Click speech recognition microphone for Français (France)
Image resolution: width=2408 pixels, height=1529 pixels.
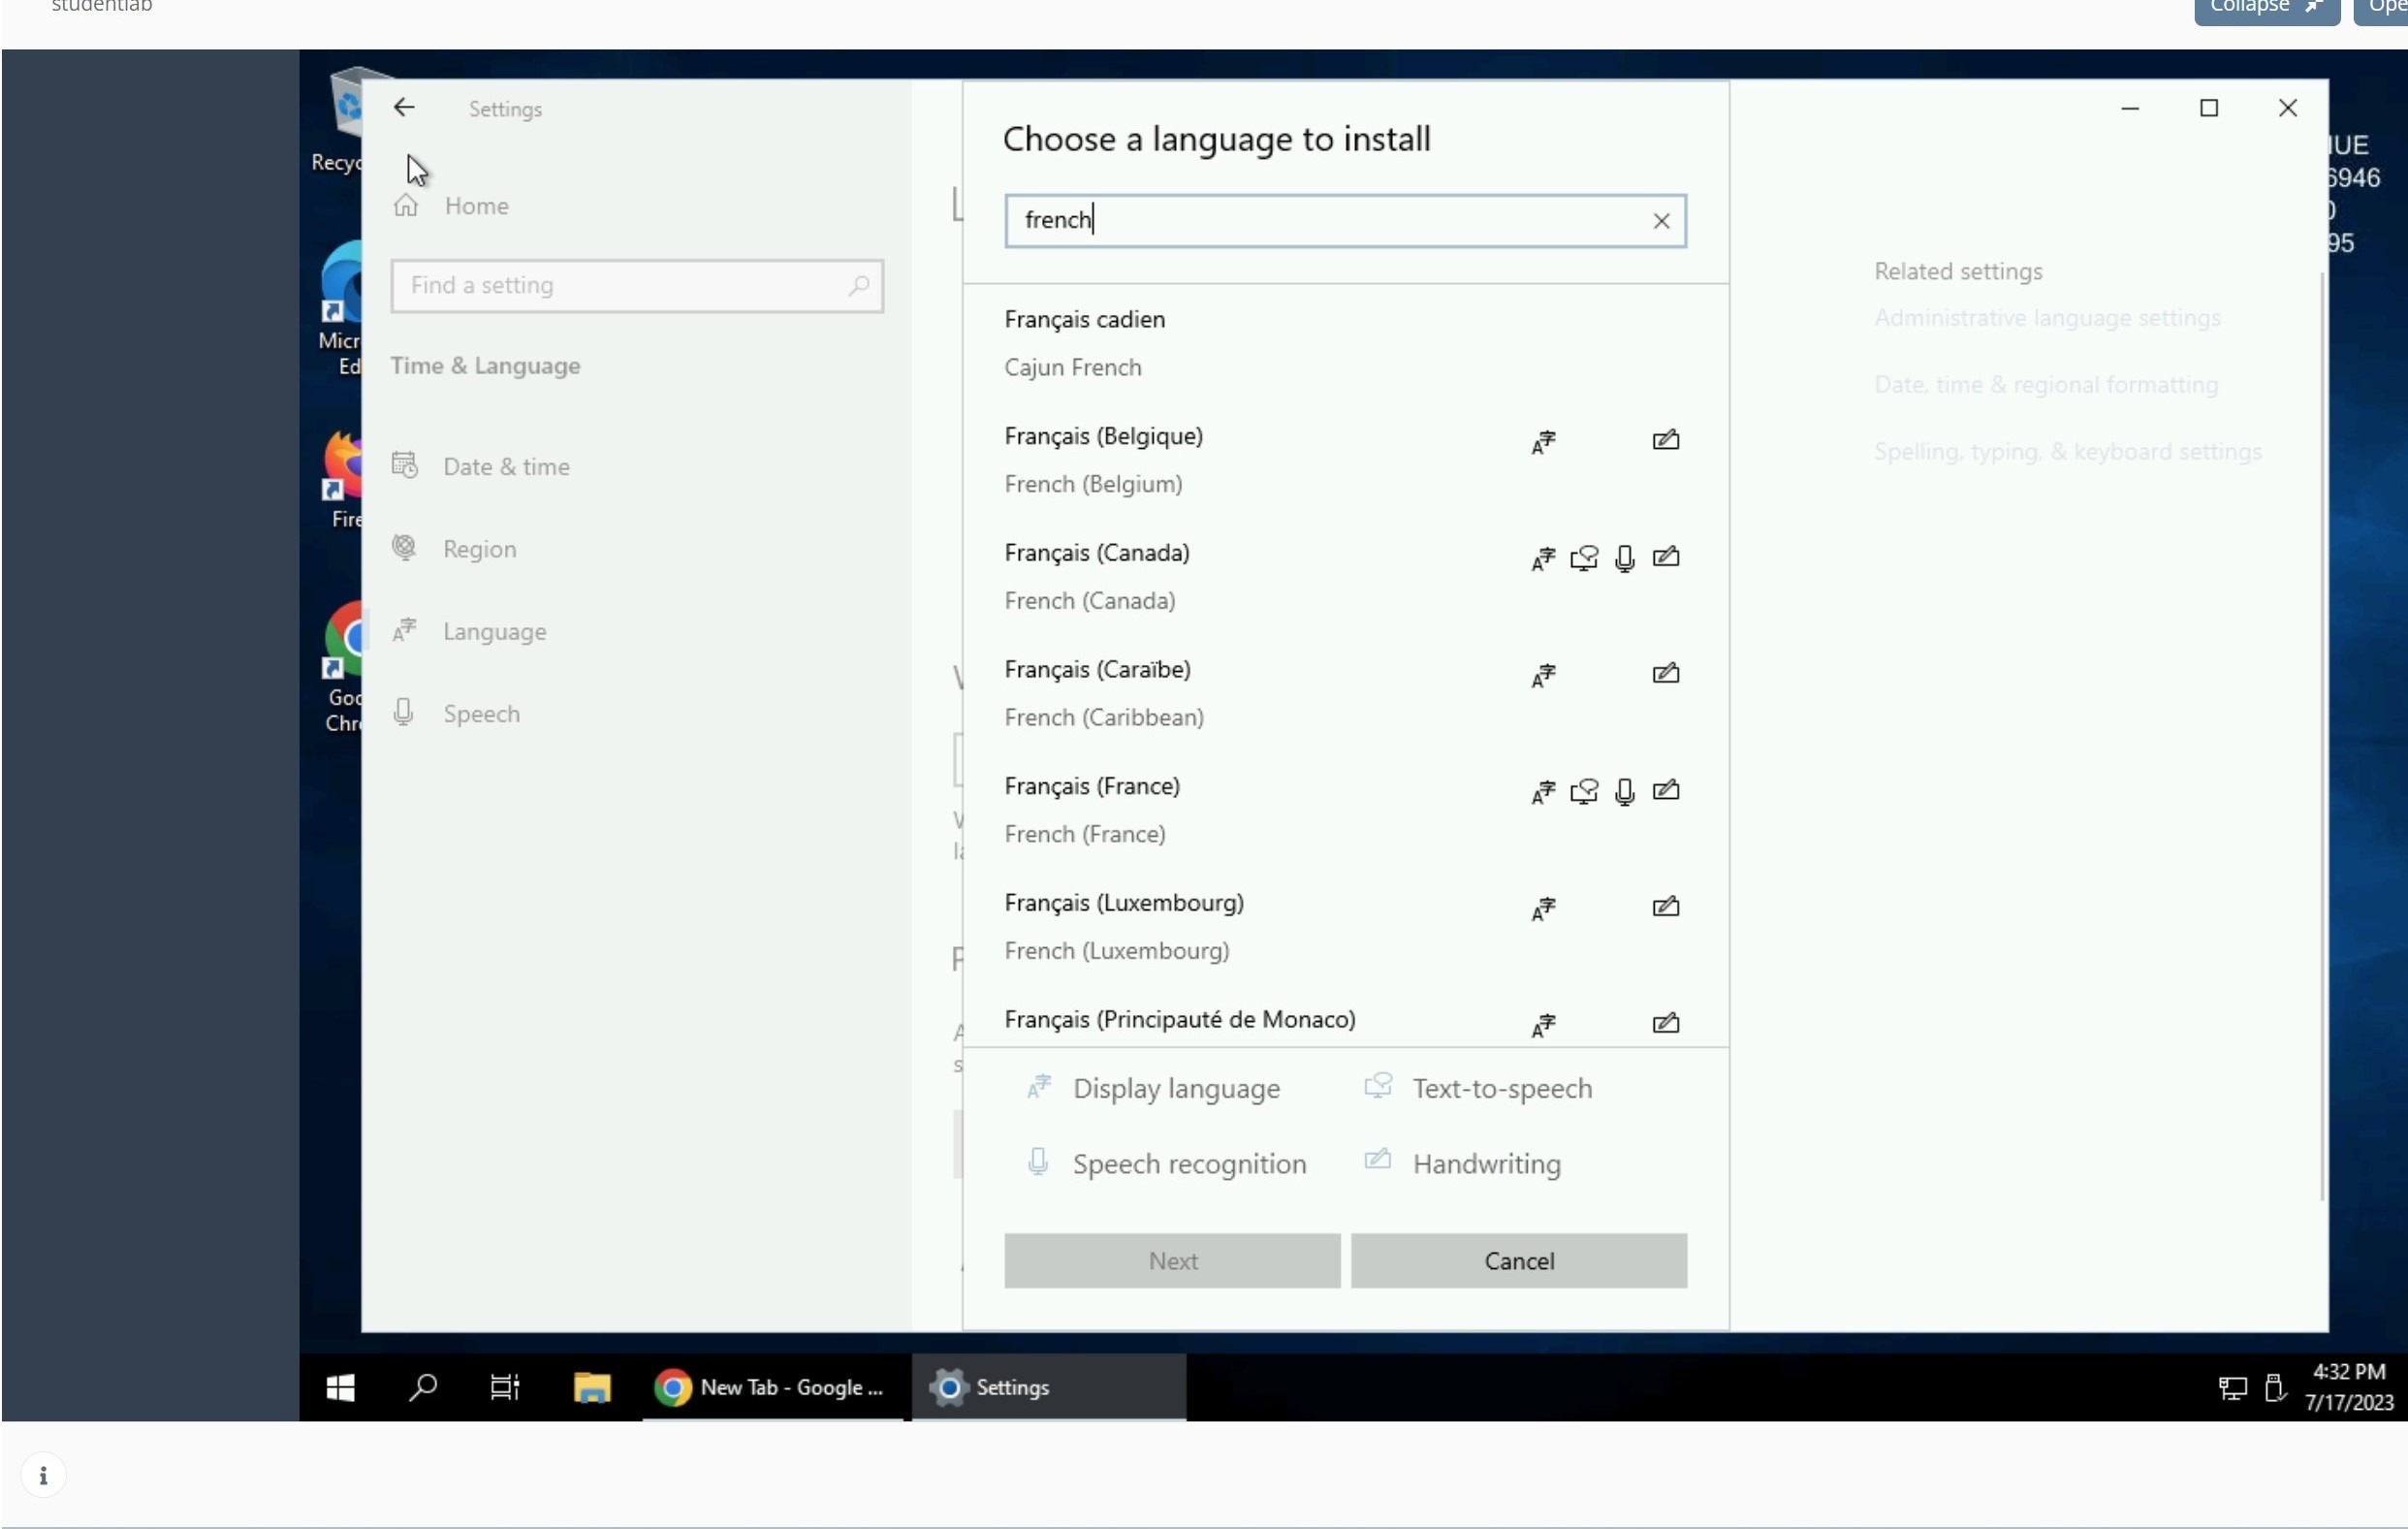tap(1625, 792)
